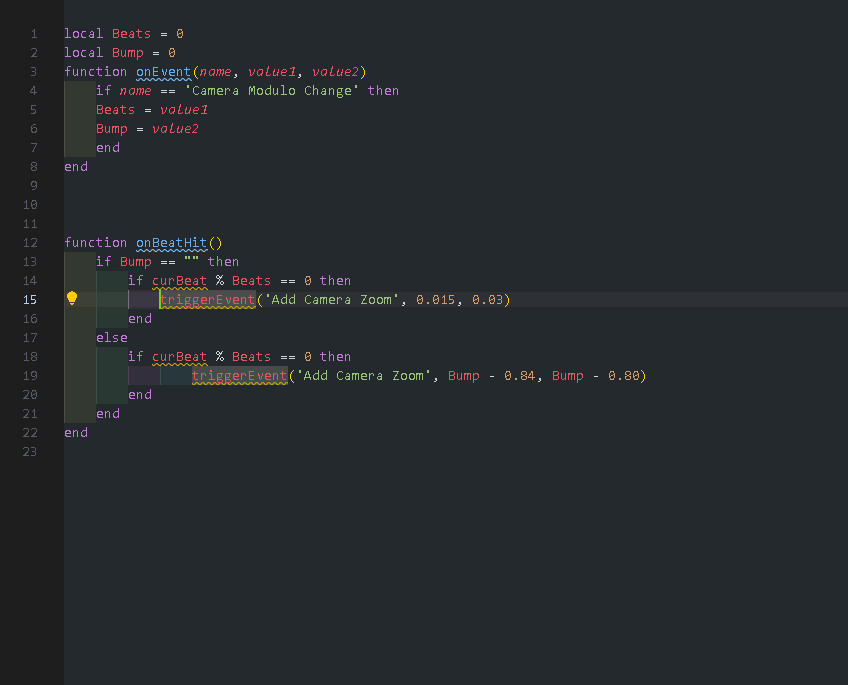Click the Bump - 0.80 expression on line 19
This screenshot has height=685, width=848.
[596, 375]
